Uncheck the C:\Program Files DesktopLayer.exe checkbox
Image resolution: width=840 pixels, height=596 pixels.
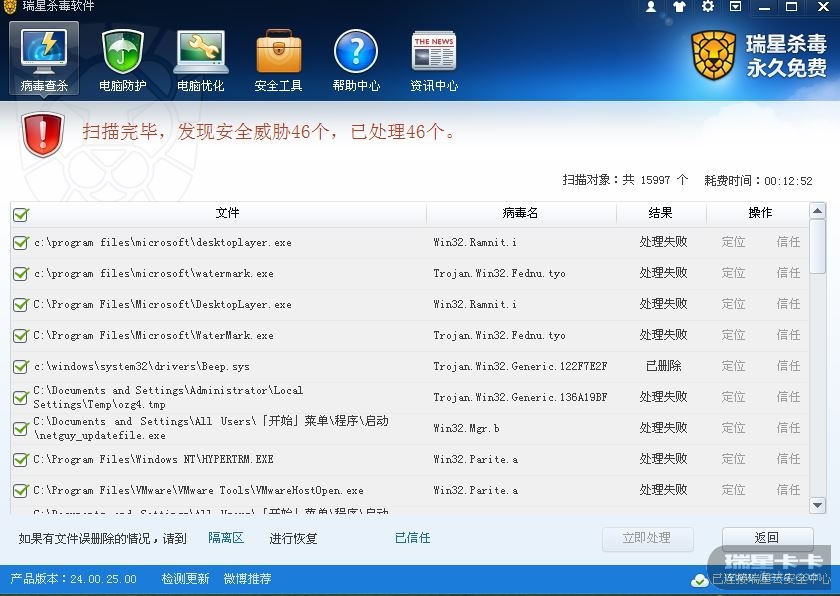pyautogui.click(x=21, y=305)
